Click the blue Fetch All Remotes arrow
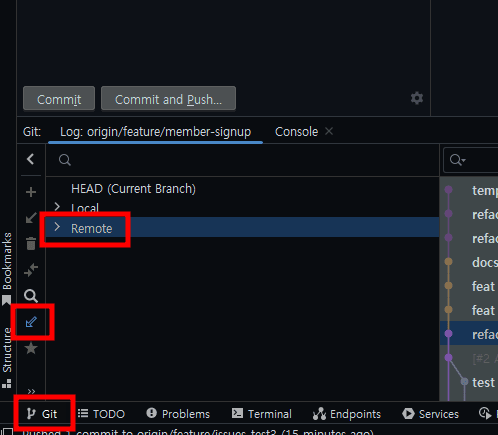Image resolution: width=498 pixels, height=435 pixels. pyautogui.click(x=31, y=322)
